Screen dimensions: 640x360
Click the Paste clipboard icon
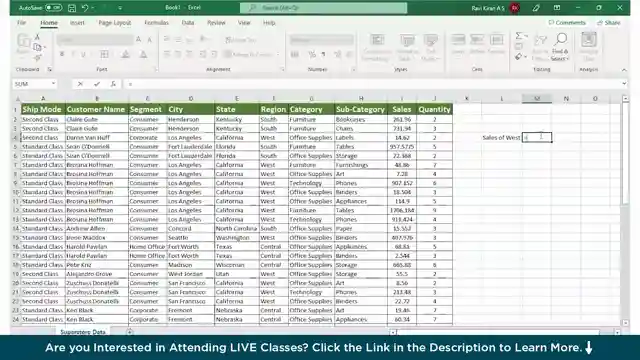(23, 42)
